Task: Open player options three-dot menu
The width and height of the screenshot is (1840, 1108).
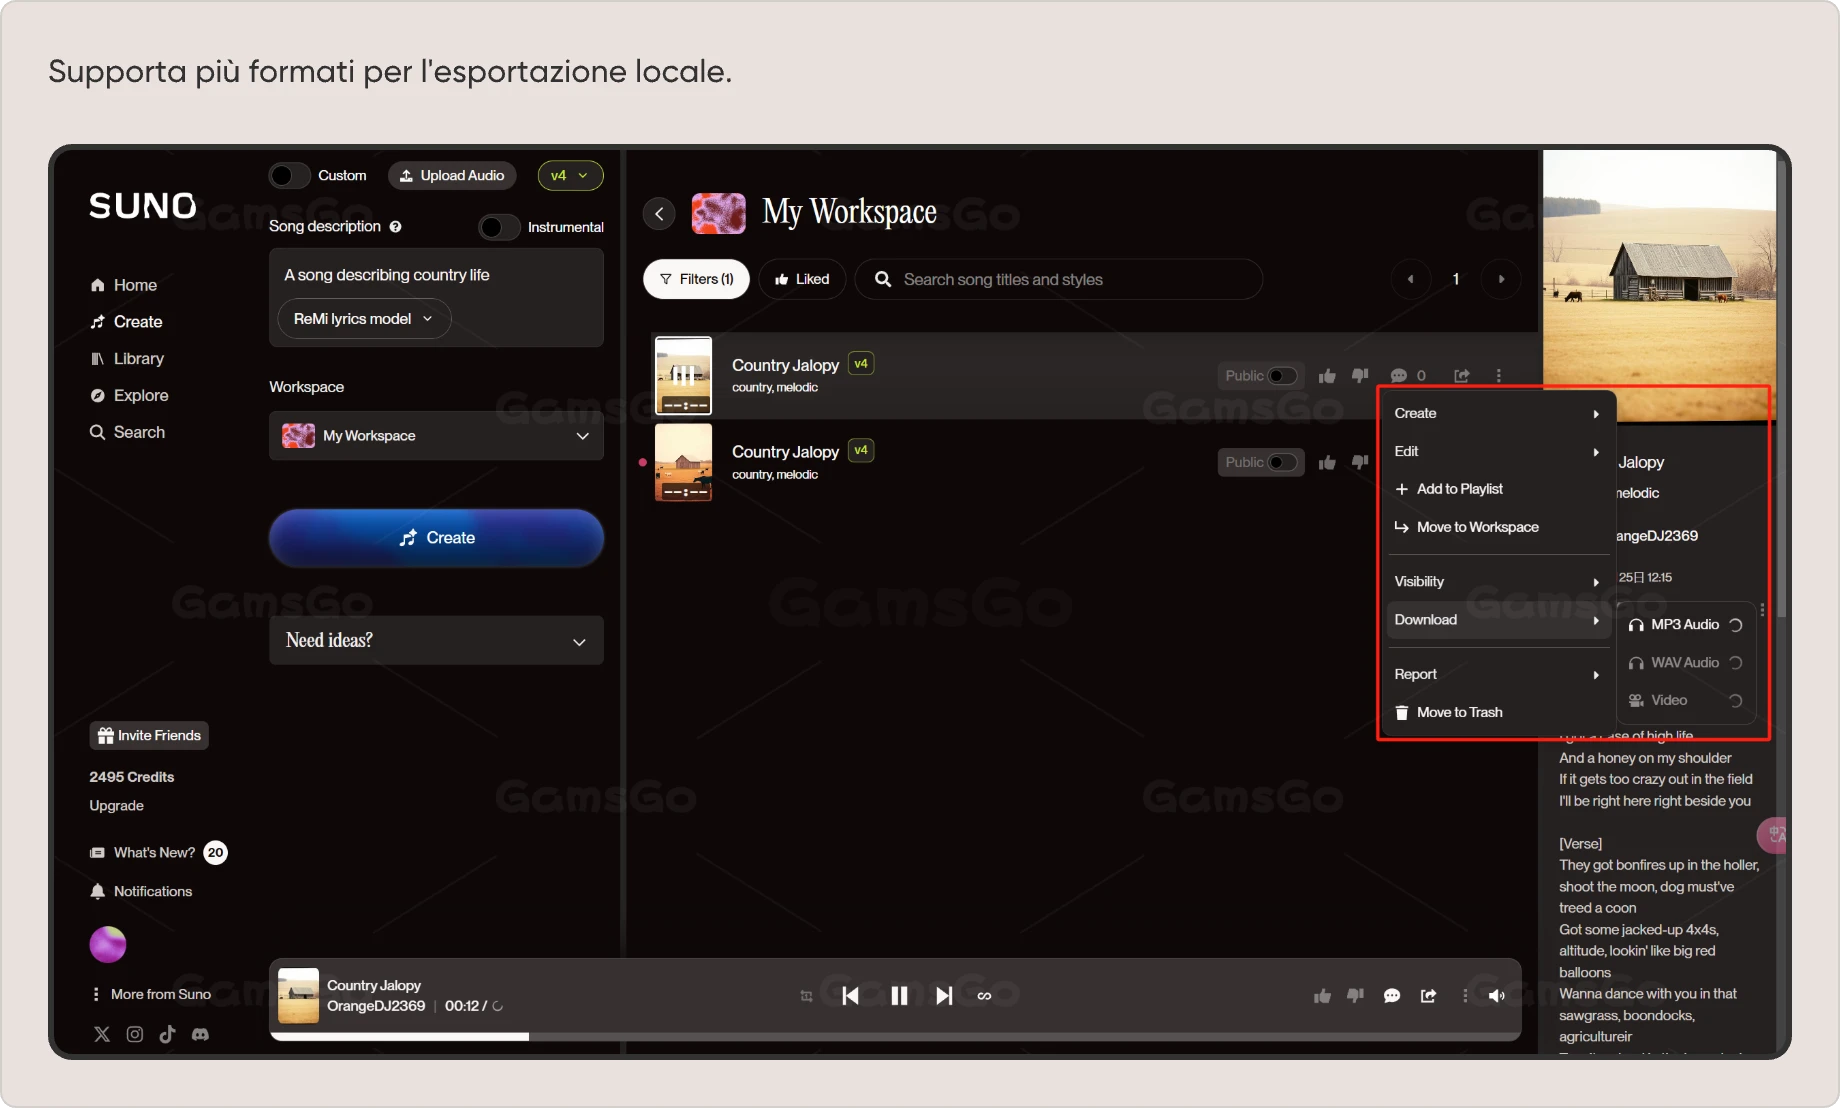Action: click(x=1465, y=995)
